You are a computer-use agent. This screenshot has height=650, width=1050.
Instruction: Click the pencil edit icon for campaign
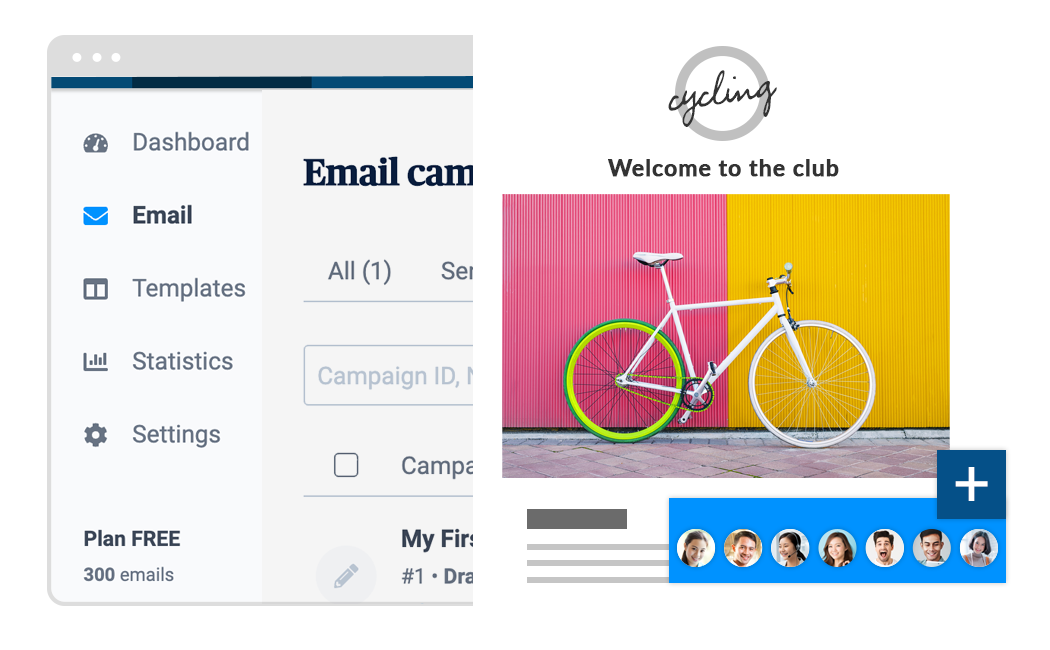pyautogui.click(x=346, y=576)
